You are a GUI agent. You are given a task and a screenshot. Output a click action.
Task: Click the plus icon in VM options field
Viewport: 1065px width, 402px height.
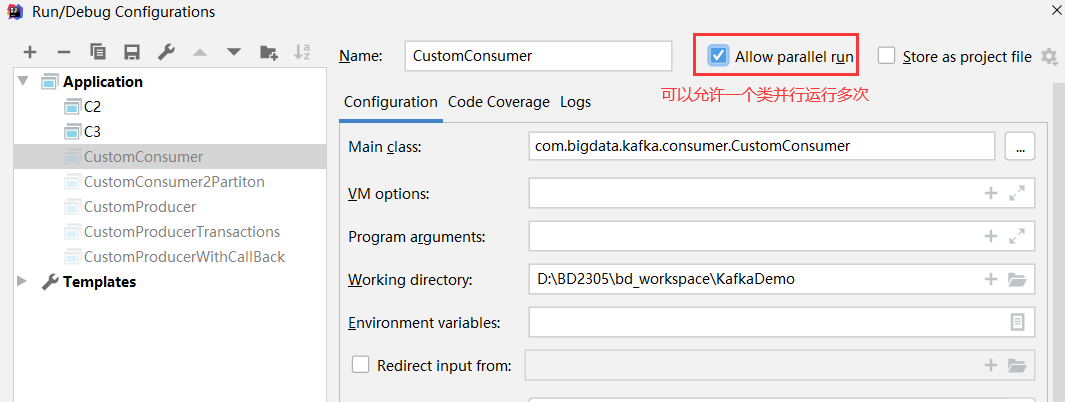tap(991, 194)
